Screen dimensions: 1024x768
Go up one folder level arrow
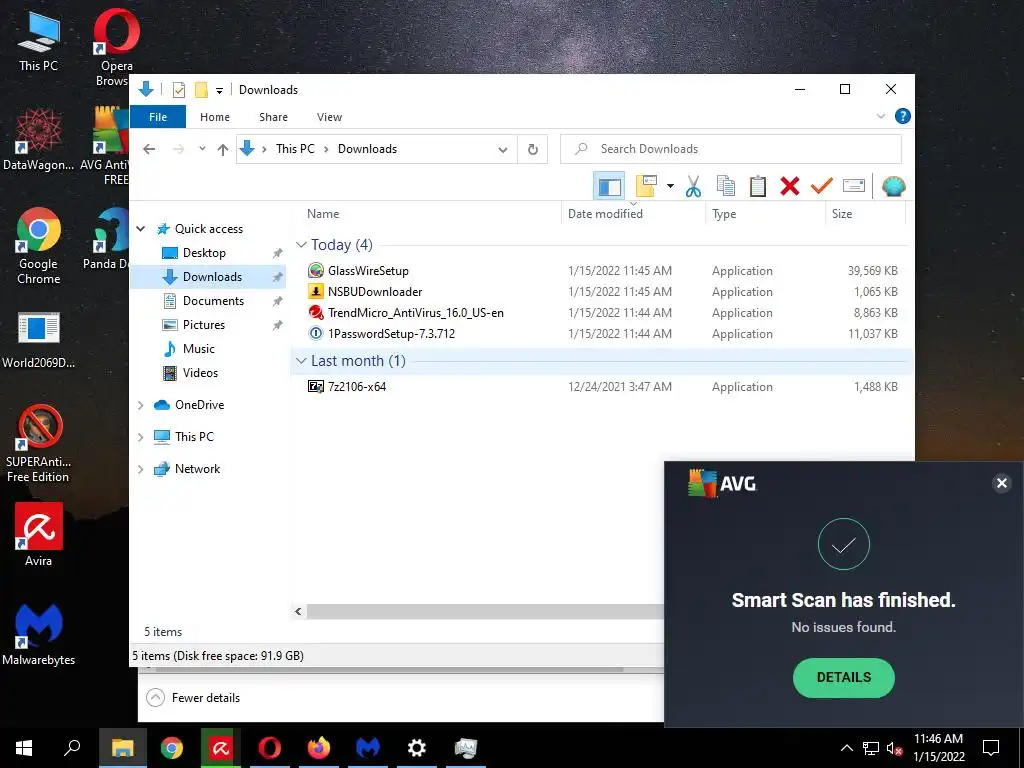pyautogui.click(x=223, y=150)
